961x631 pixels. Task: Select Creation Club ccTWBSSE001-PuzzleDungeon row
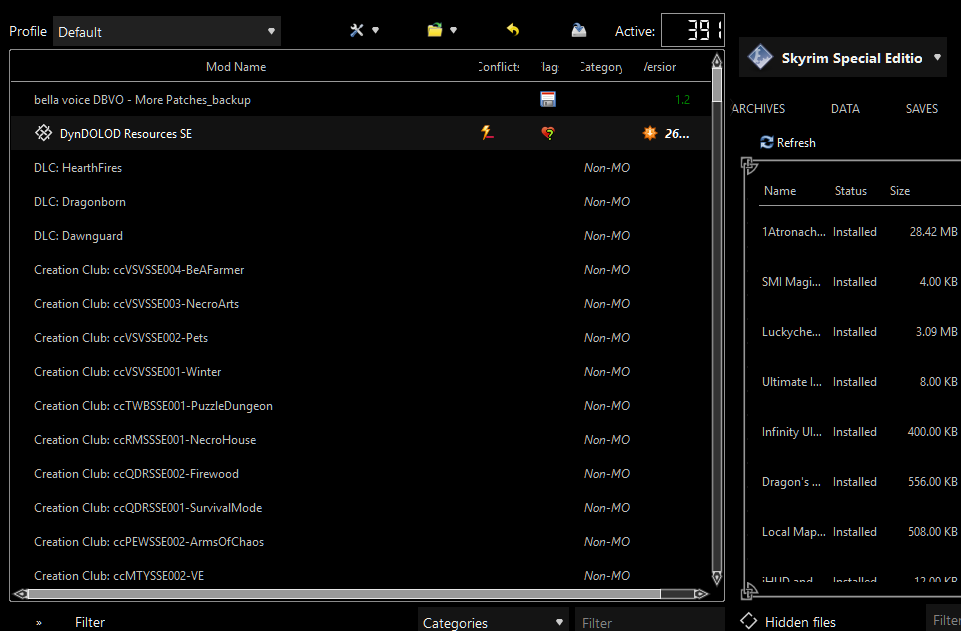[361, 406]
